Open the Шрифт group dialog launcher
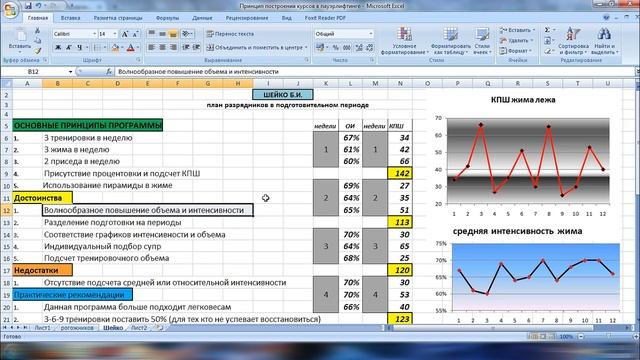 (138, 60)
